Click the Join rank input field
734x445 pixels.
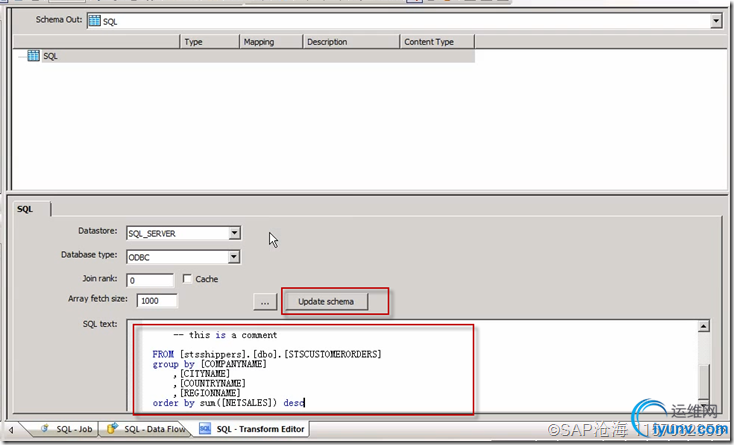coord(150,280)
